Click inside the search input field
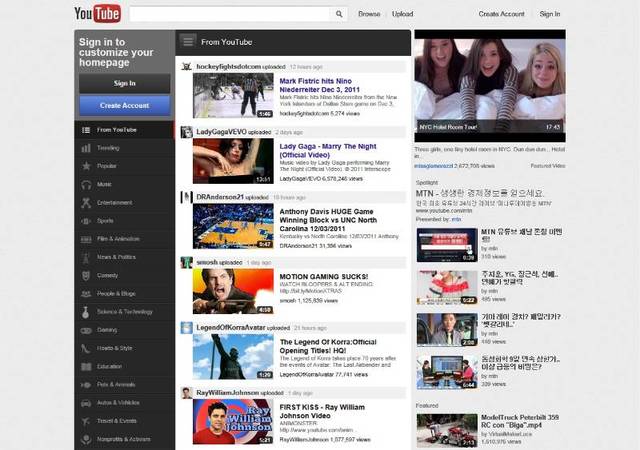 tap(229, 14)
